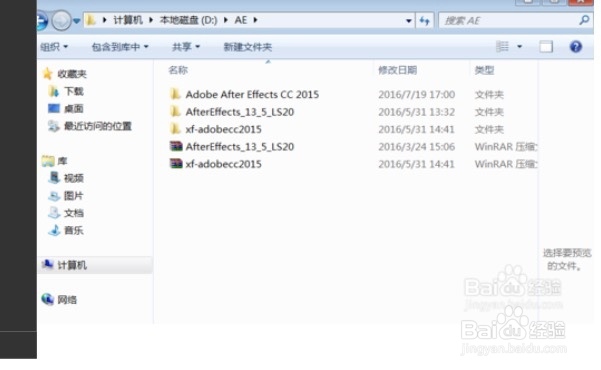Open the recent pages dropdown arrow

77,21
